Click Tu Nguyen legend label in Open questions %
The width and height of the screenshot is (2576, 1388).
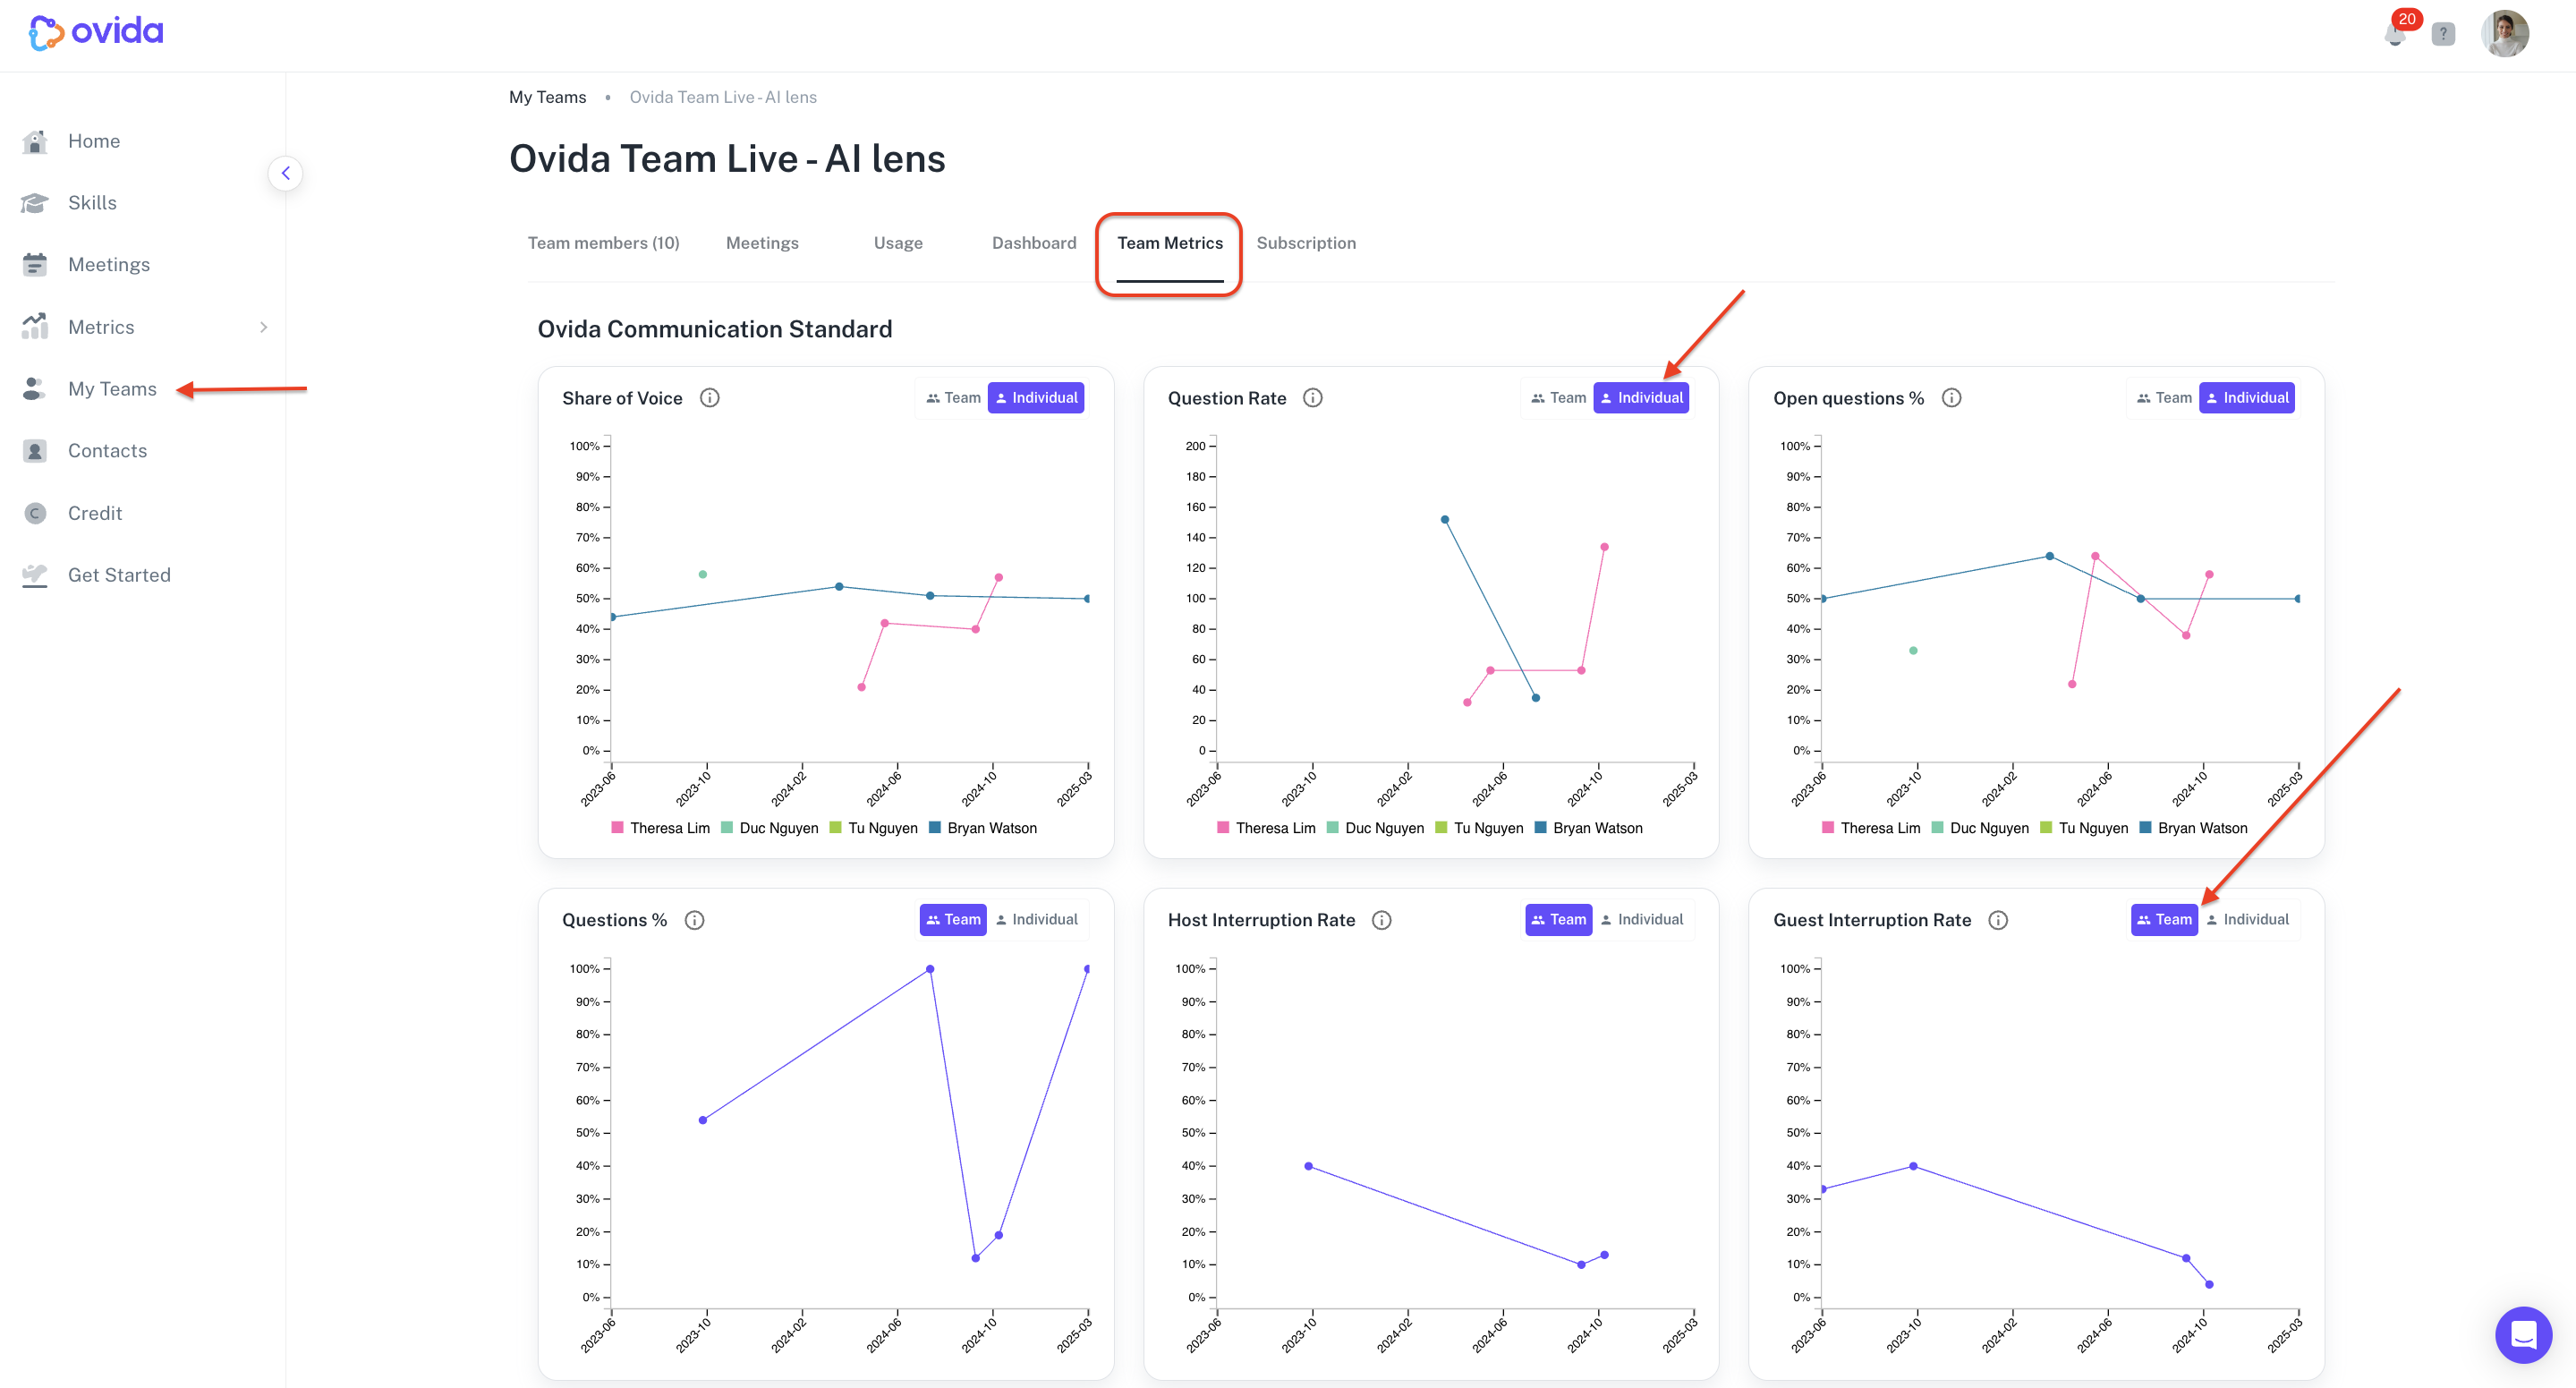(2093, 828)
